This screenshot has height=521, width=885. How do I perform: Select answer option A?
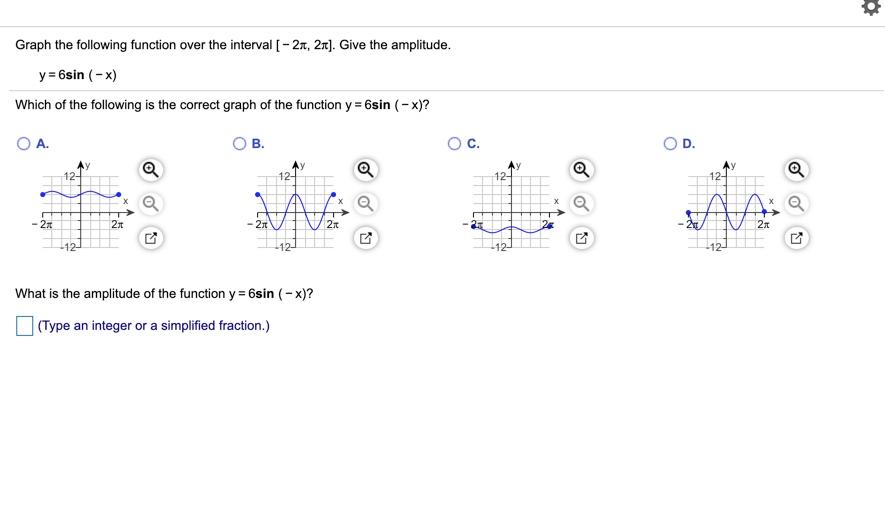[x=24, y=143]
